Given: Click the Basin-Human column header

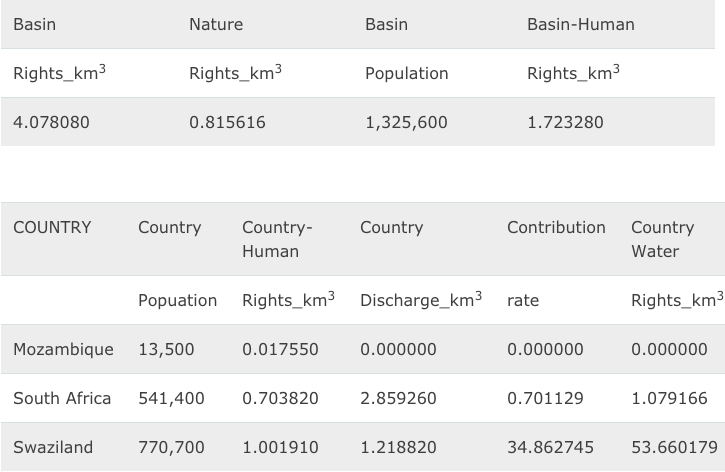Looking at the screenshot, I should [x=580, y=25].
